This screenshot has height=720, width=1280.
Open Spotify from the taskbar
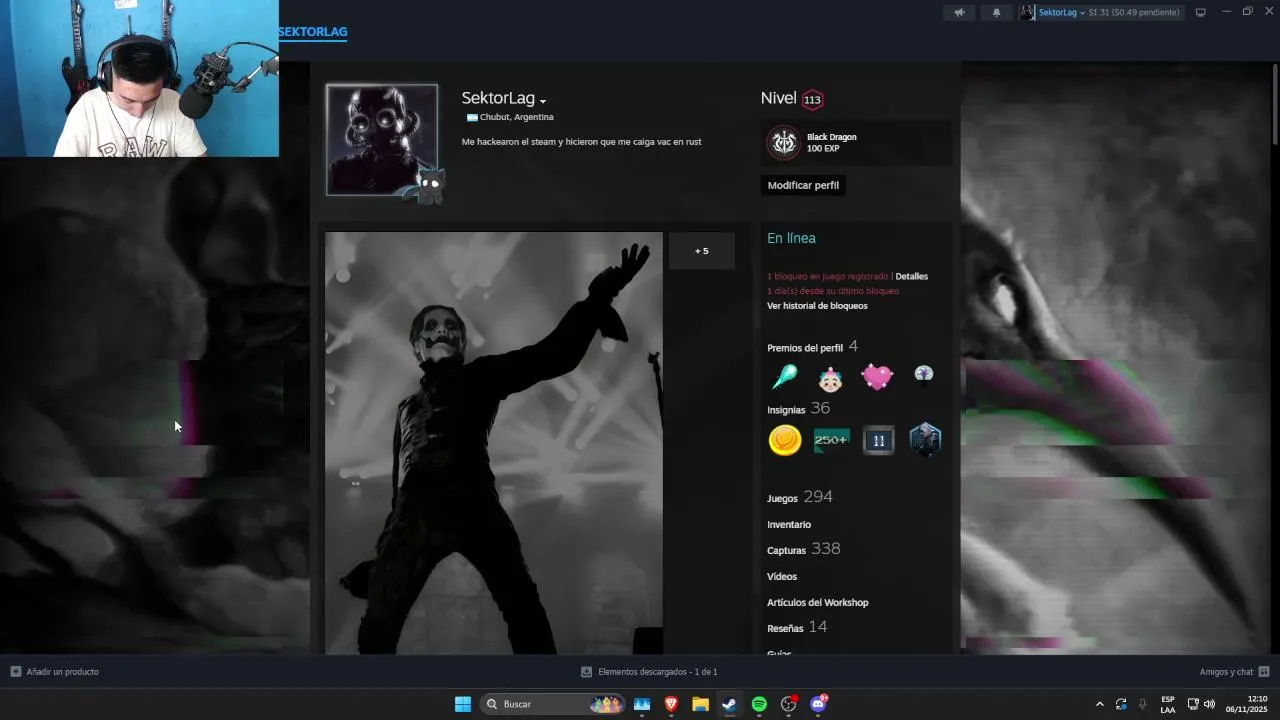coord(759,704)
